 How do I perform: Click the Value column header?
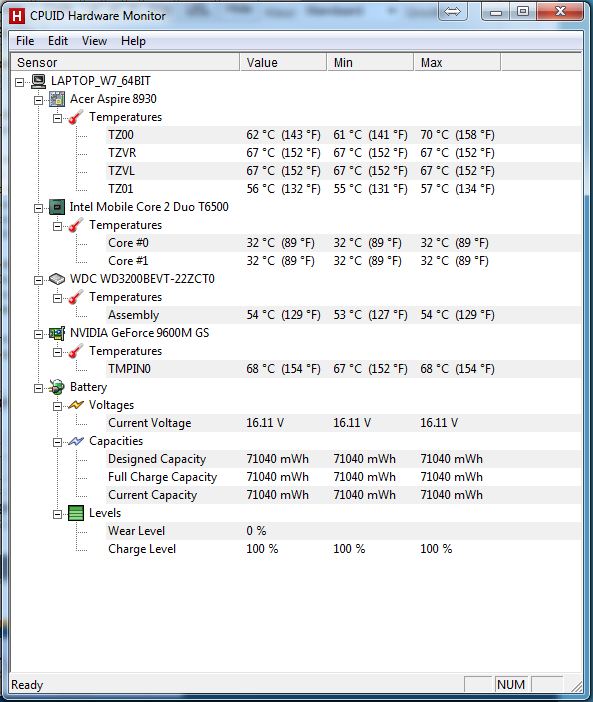coord(283,62)
